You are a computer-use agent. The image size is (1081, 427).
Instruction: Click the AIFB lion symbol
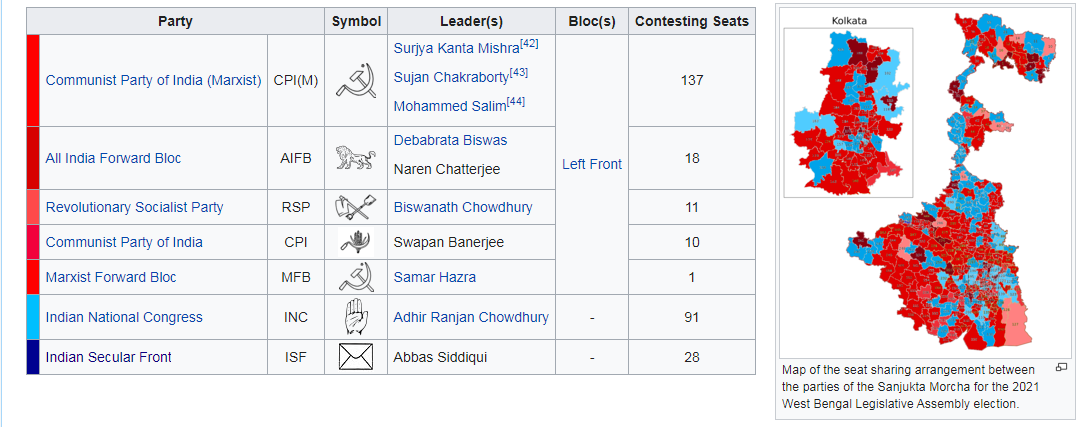click(355, 158)
